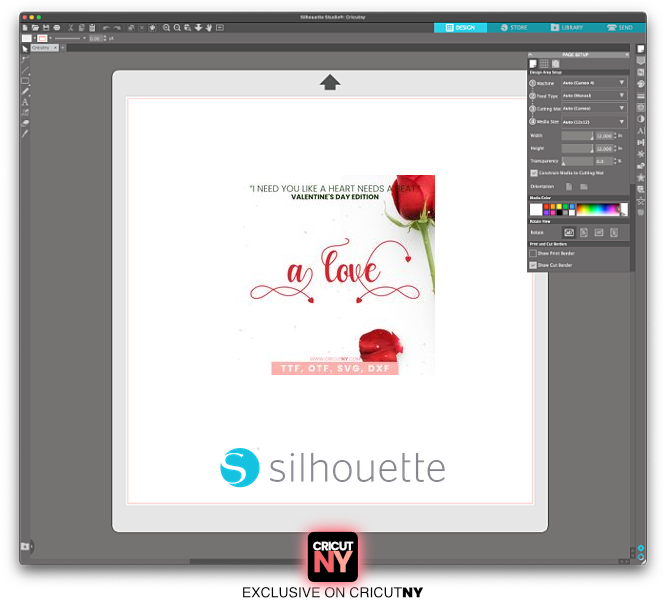This screenshot has width=665, height=604.
Task: Click the Paste clipboard icon
Action: [x=92, y=28]
